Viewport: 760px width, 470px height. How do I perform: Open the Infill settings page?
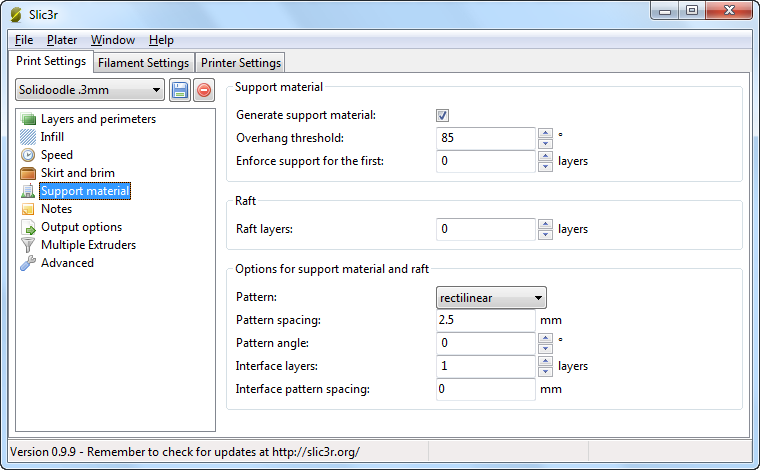point(52,137)
